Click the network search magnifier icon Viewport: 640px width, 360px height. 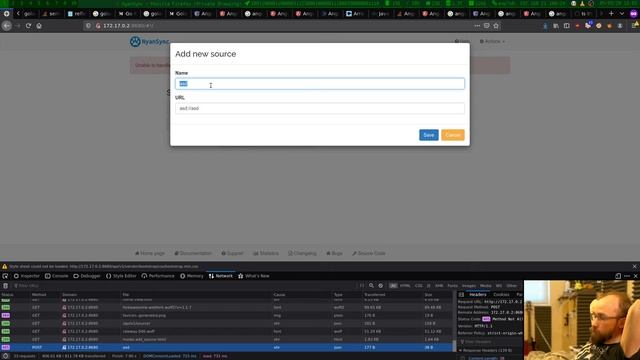[371, 286]
